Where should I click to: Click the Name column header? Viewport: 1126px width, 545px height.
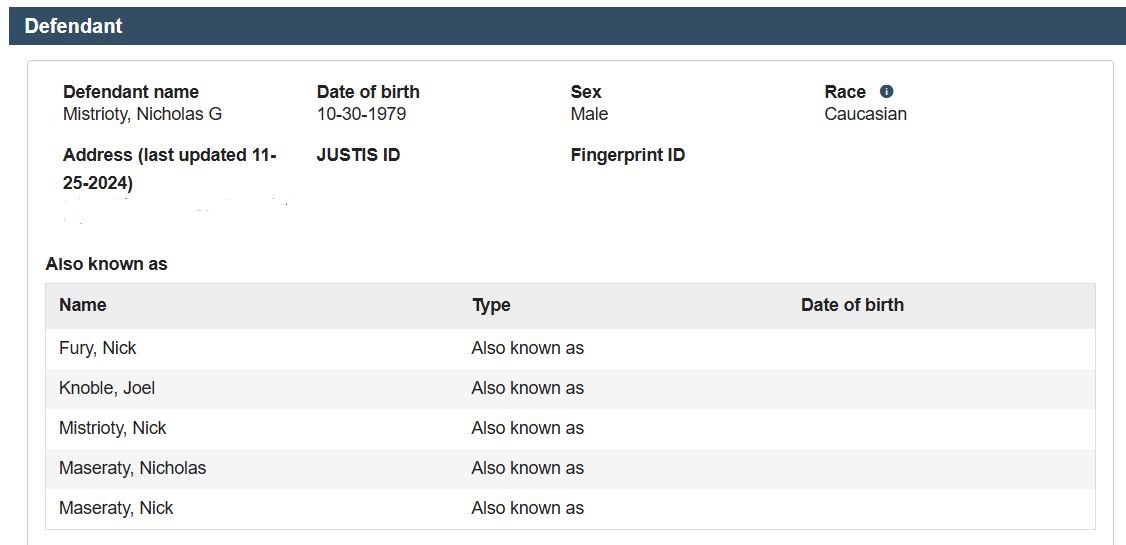pyautogui.click(x=83, y=305)
